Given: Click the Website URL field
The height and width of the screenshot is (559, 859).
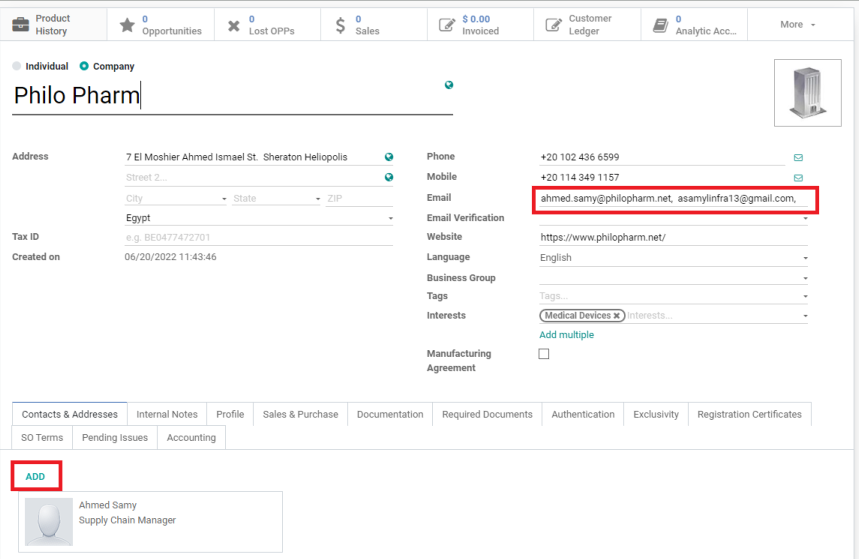Looking at the screenshot, I should (x=673, y=237).
